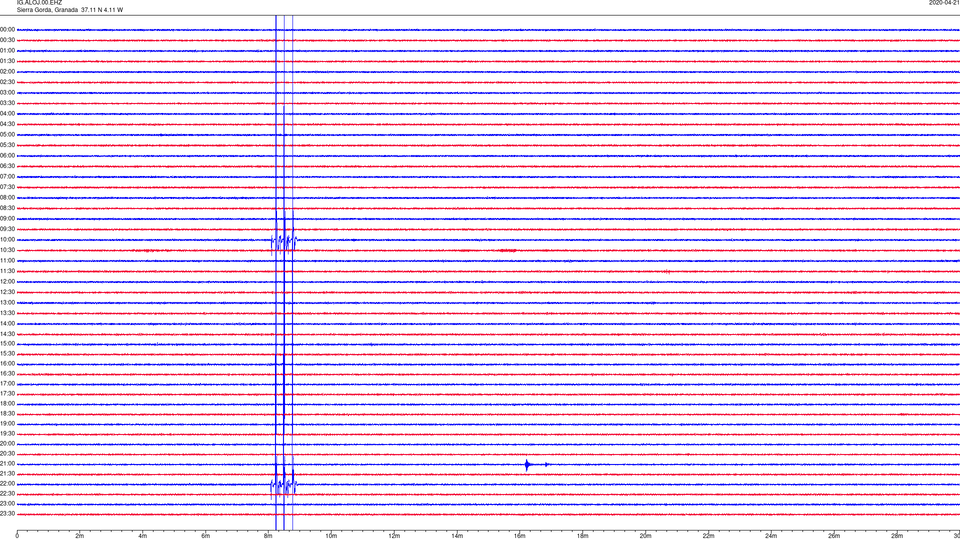Viewport: 960px width, 540px height.
Task: Select the 05:30 trace time label
Action: pos(7,145)
